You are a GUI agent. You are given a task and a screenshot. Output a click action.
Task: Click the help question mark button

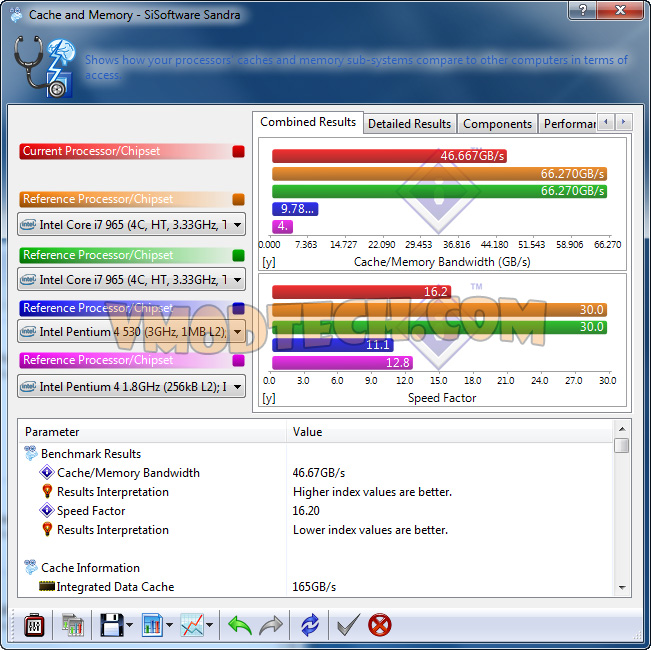tap(583, 10)
